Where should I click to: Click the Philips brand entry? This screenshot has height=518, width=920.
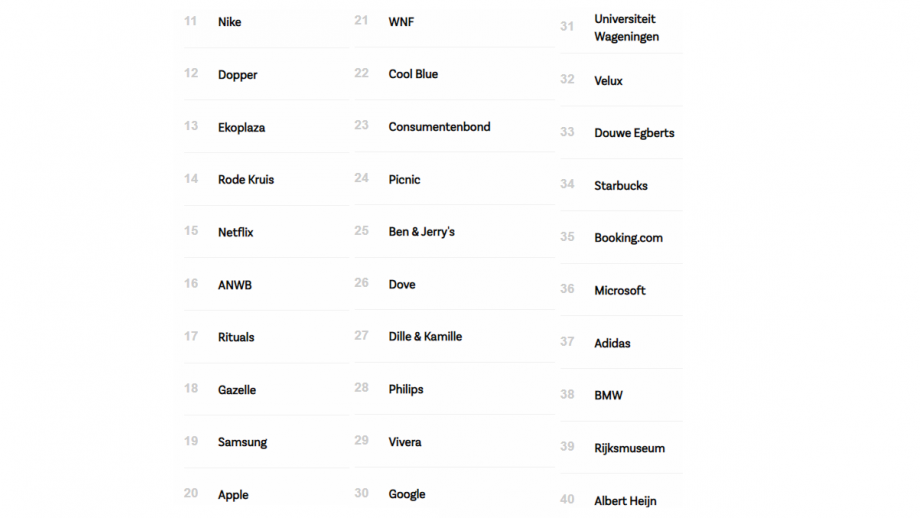405,390
